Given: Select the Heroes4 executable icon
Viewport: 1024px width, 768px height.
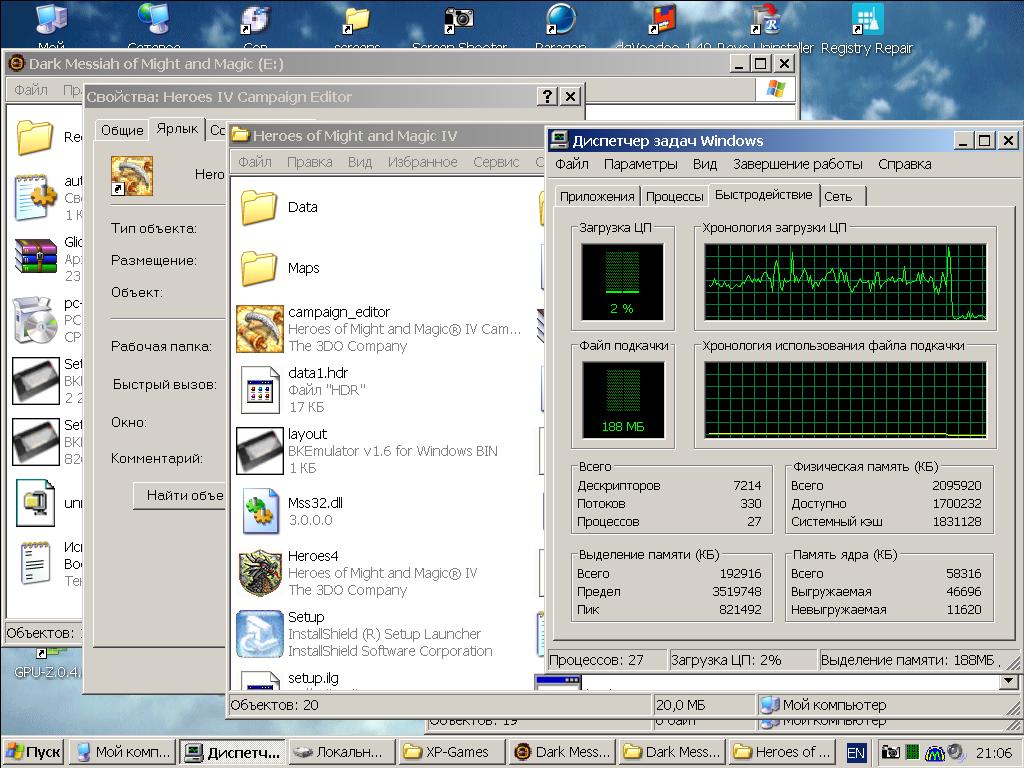Looking at the screenshot, I should coord(260,573).
